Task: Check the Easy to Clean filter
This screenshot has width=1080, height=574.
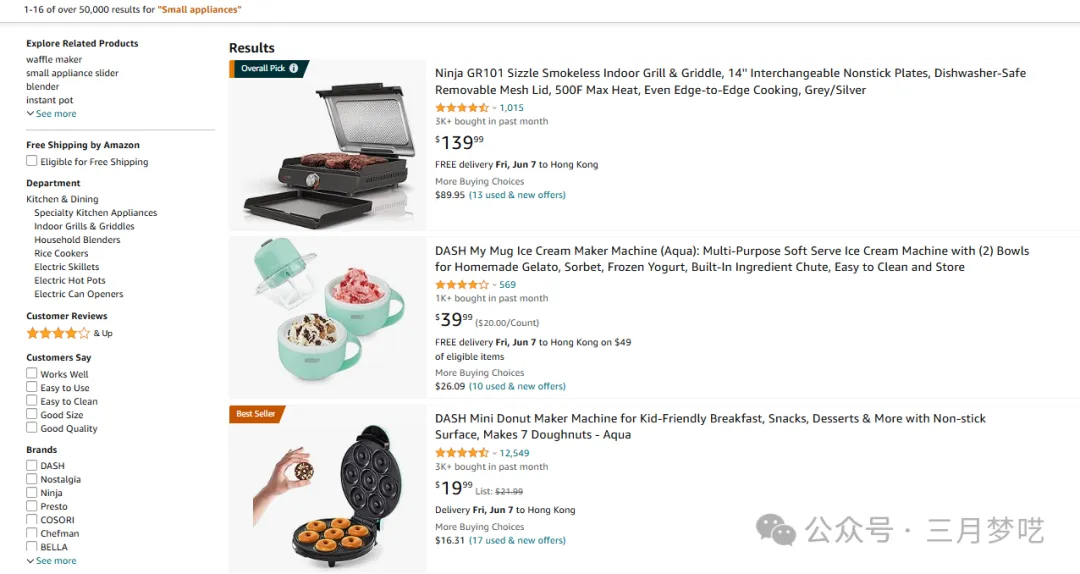Action: tap(32, 401)
